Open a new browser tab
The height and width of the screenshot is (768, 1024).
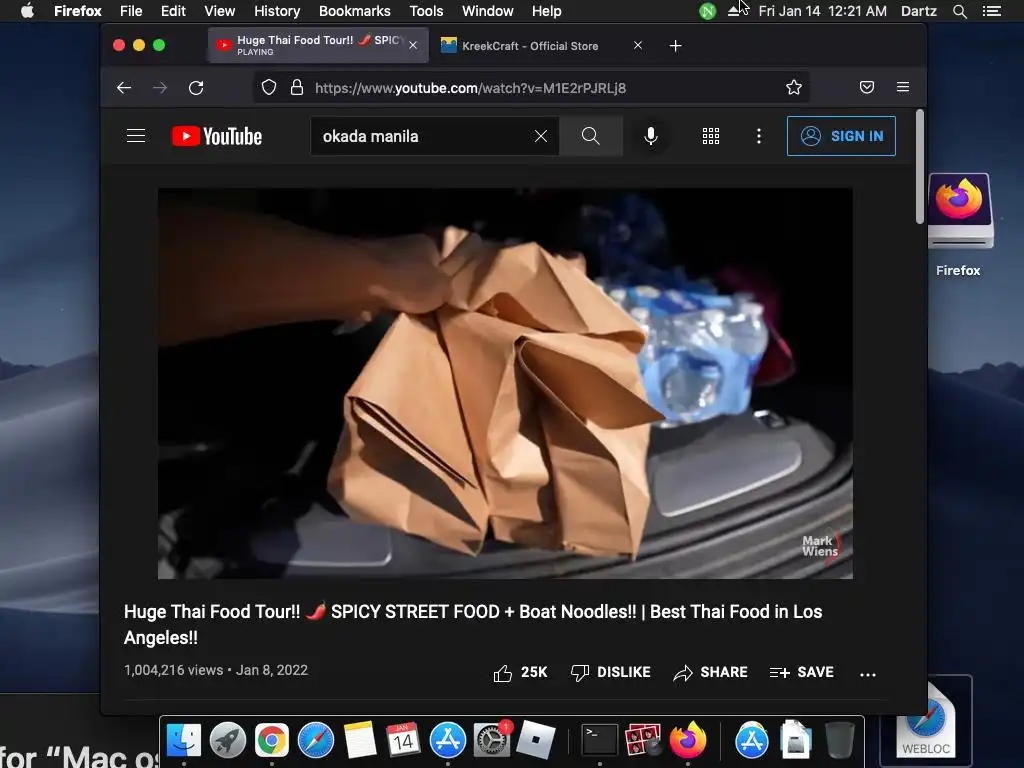(676, 46)
